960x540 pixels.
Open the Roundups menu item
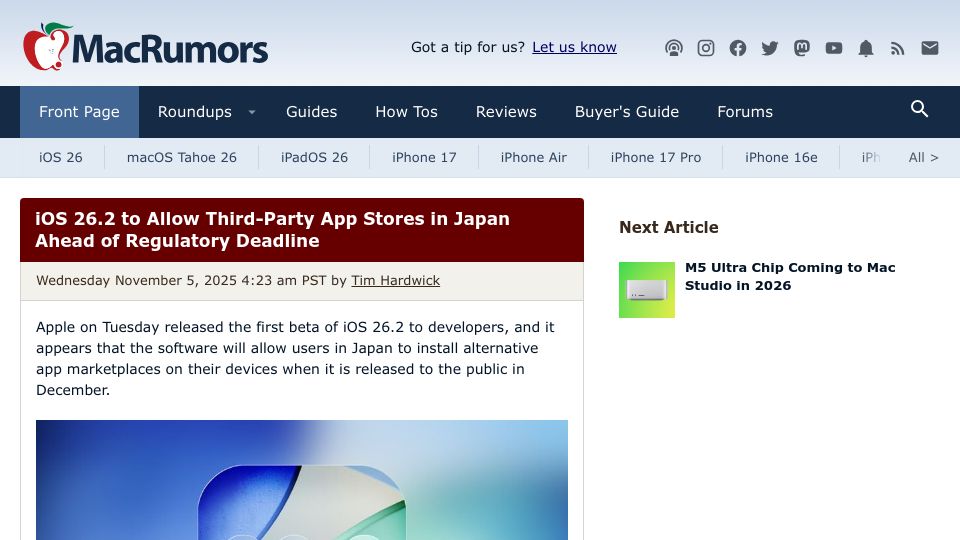pos(195,111)
